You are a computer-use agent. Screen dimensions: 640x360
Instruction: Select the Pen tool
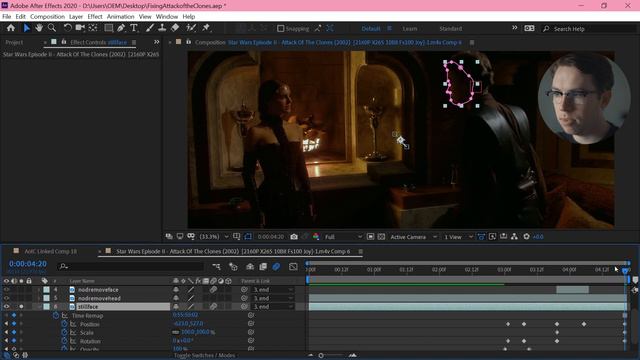pyautogui.click(x=121, y=28)
